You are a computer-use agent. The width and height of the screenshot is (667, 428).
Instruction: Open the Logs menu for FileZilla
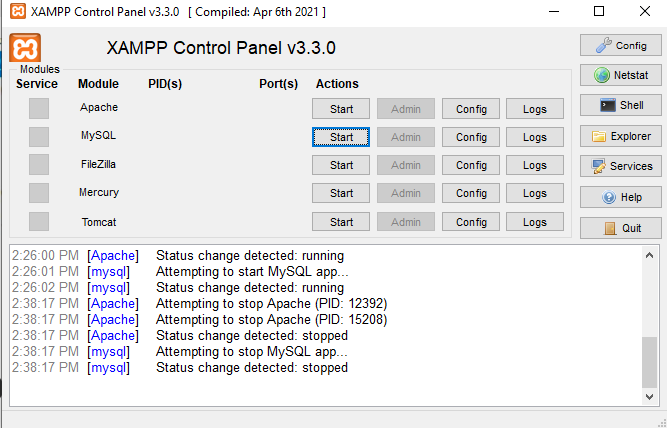[535, 165]
